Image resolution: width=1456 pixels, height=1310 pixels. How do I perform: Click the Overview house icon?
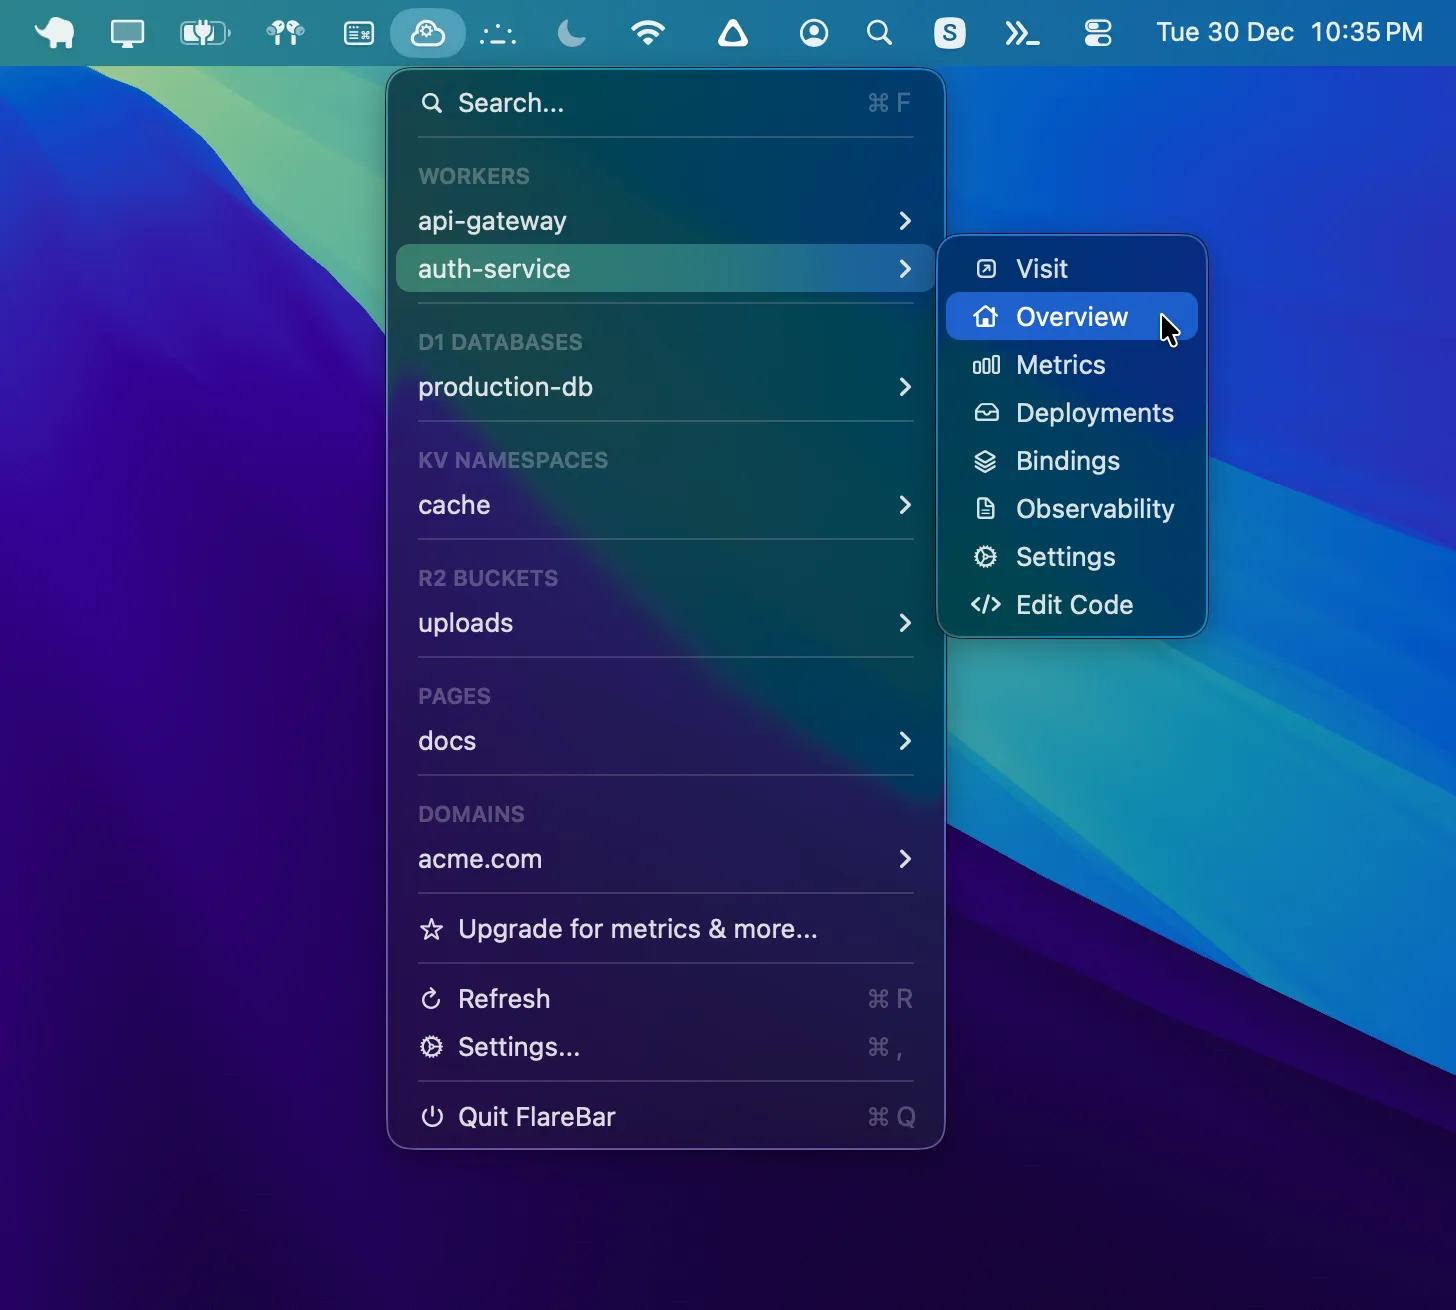click(x=986, y=316)
